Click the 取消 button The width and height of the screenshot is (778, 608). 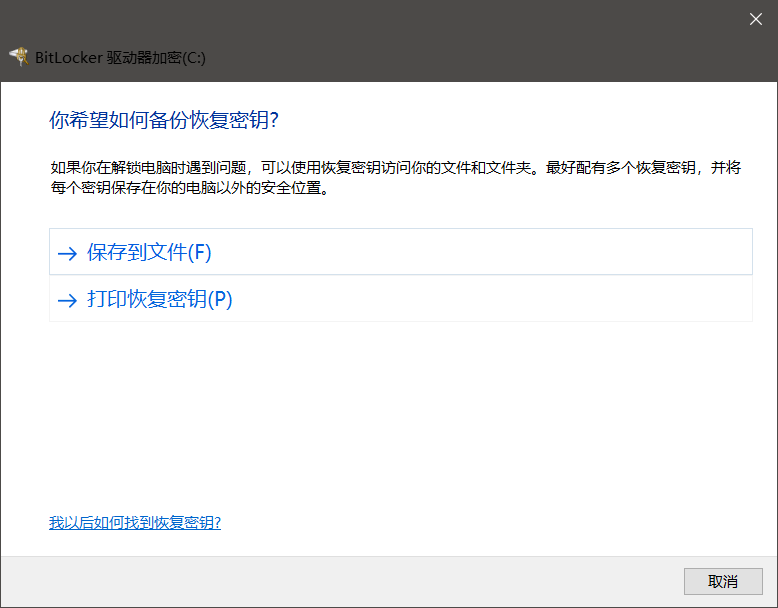click(x=723, y=581)
